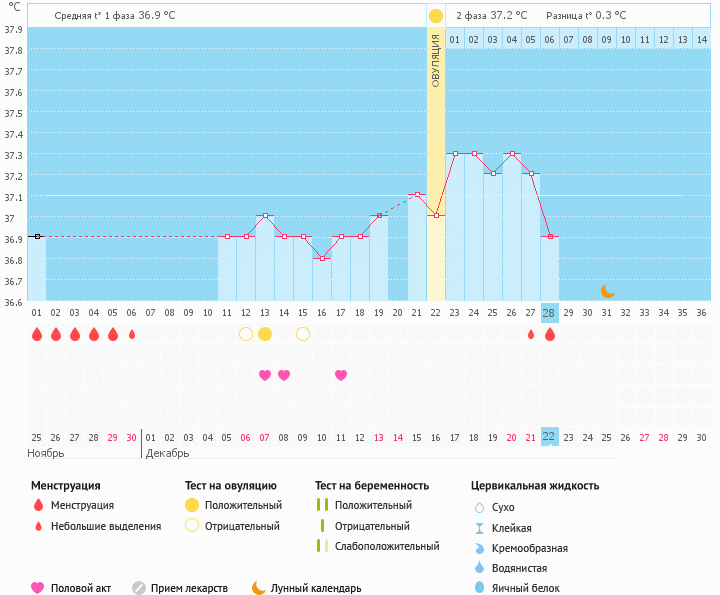720x595 pixels.
Task: Click the highlighted date 22 in bottom row
Action: click(x=549, y=437)
